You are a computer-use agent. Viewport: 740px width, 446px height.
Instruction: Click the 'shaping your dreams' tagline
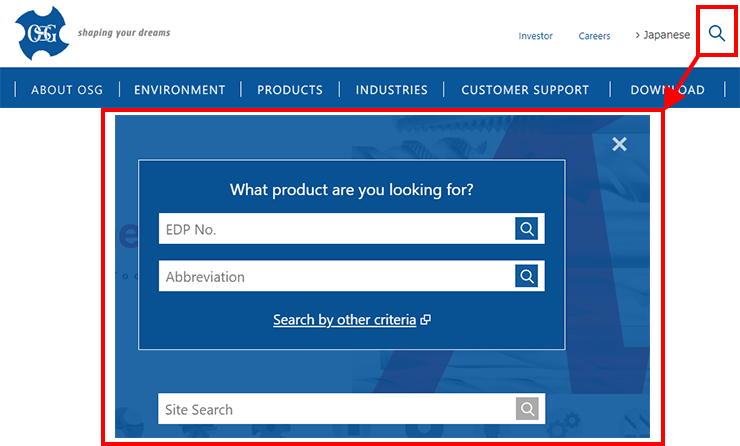tap(124, 33)
